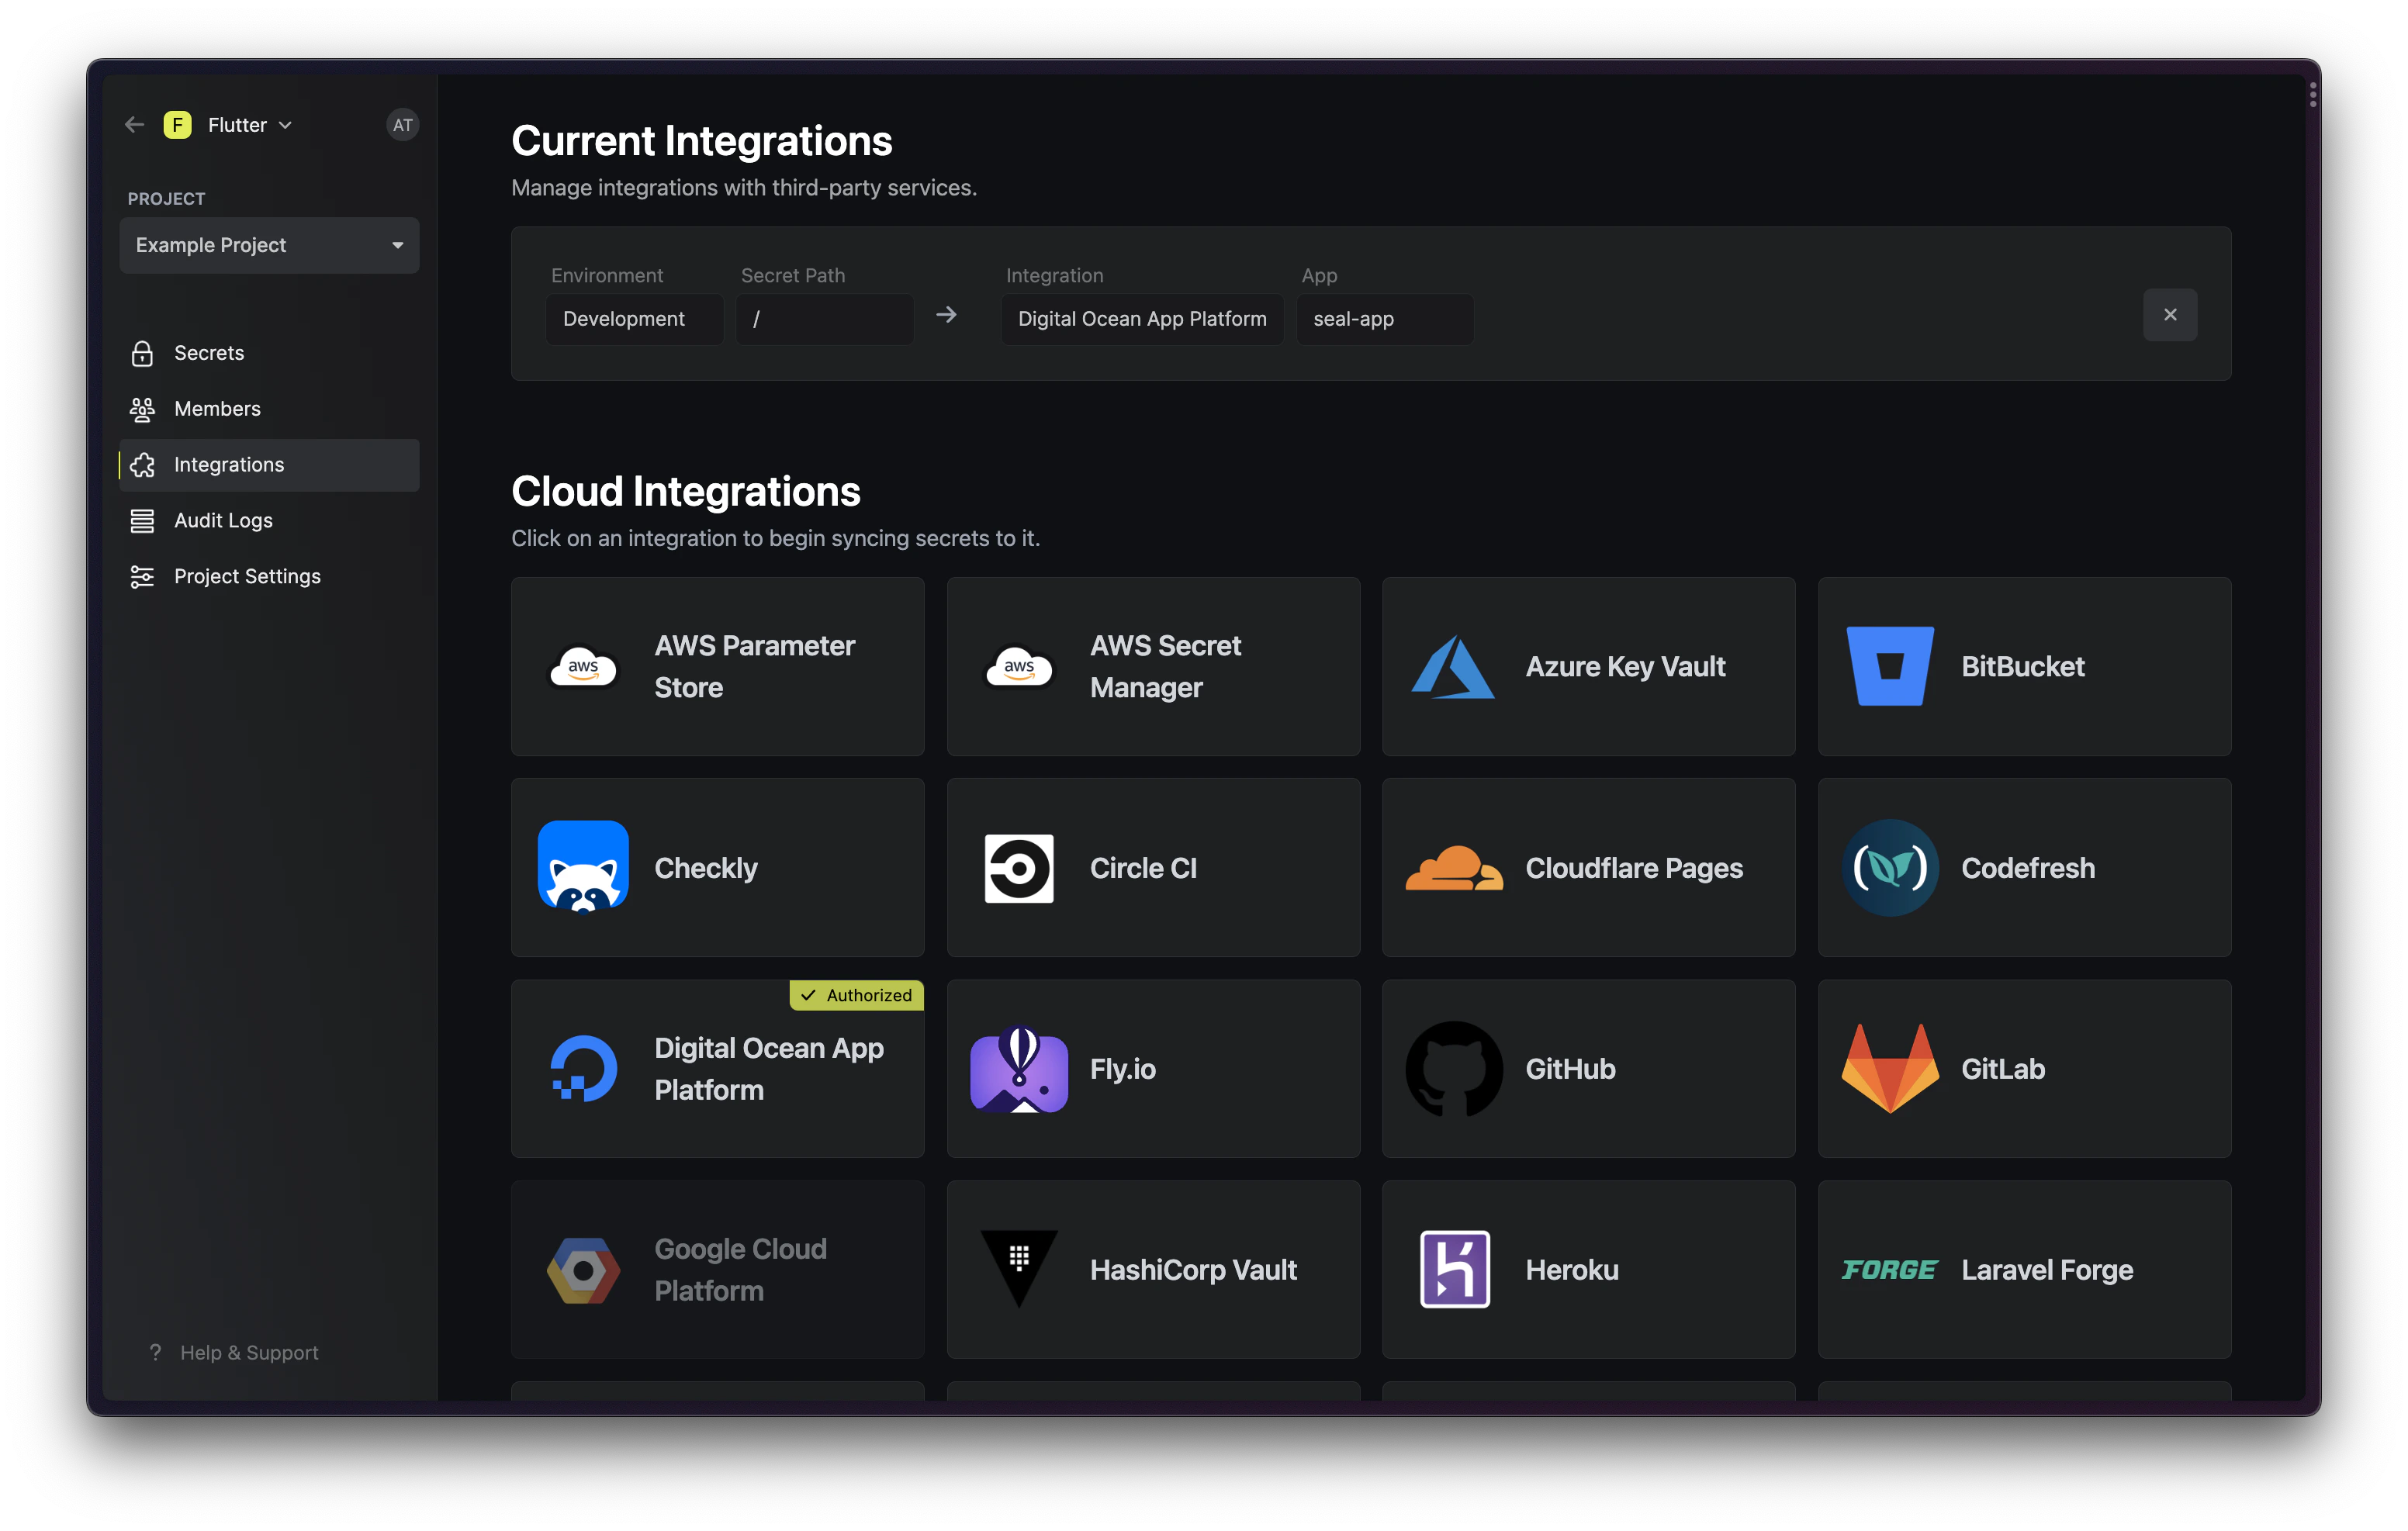Expand the Example Project selector
This screenshot has height=1531, width=2408.
click(269, 245)
